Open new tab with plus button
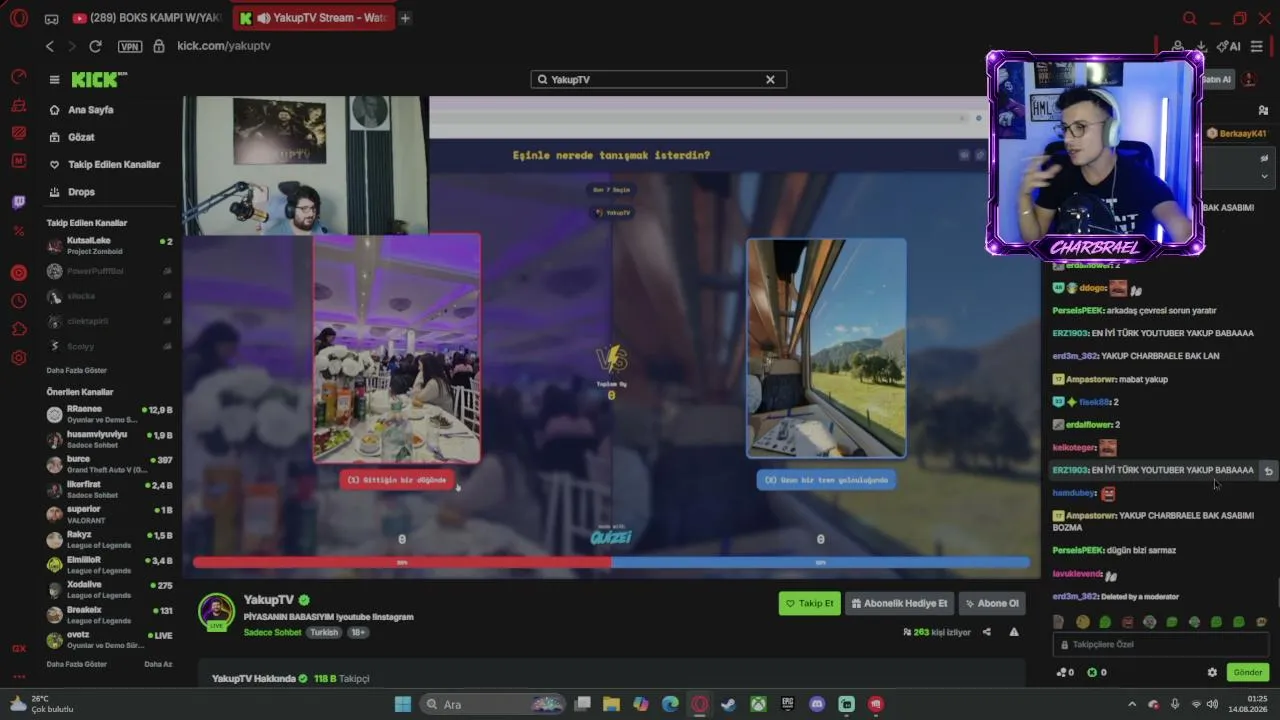This screenshot has height=720, width=1280. tap(405, 18)
